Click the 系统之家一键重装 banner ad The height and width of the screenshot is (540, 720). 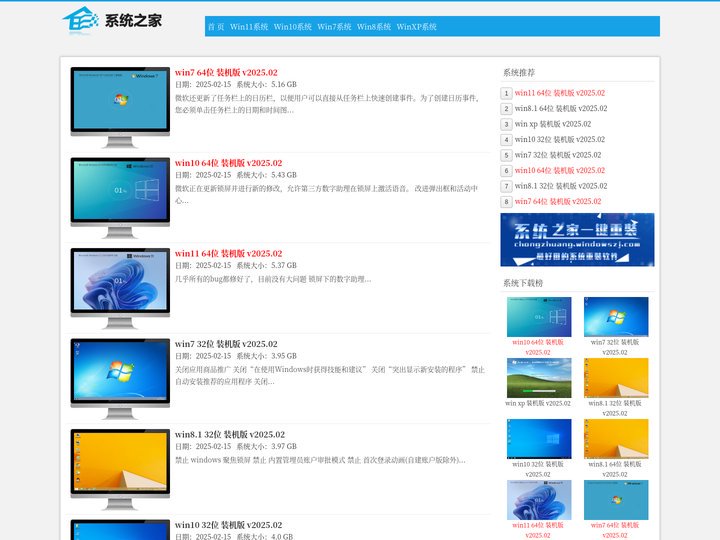[577, 239]
